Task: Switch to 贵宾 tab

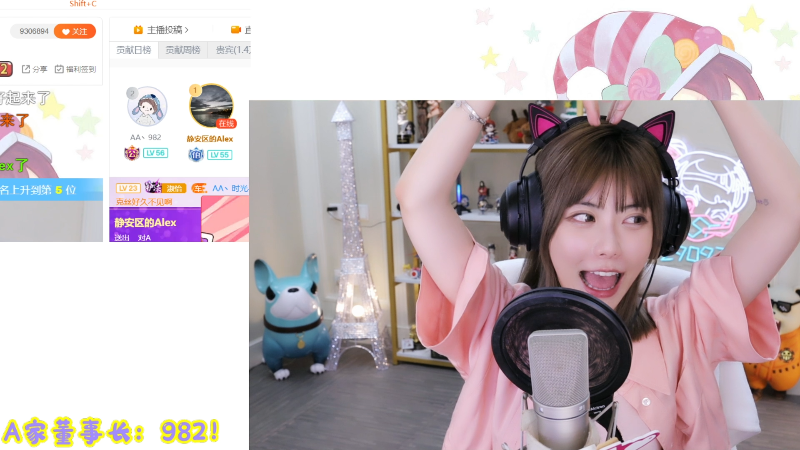Action: [x=230, y=50]
